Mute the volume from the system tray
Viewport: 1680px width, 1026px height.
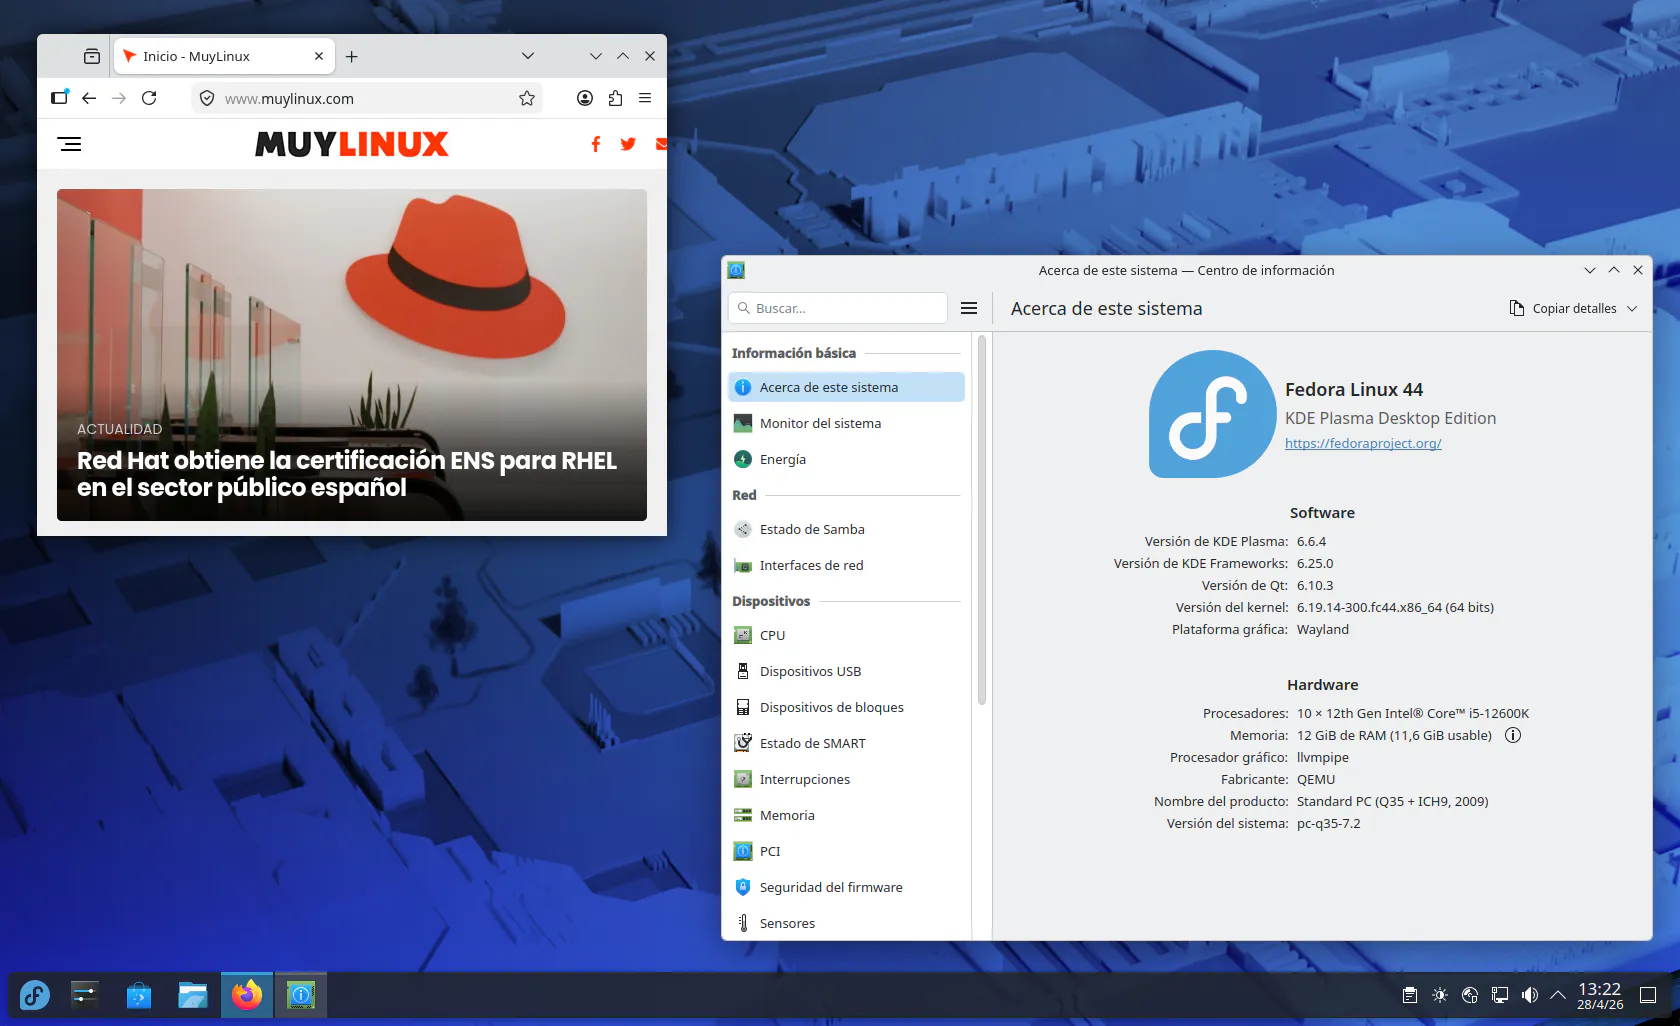[1530, 995]
